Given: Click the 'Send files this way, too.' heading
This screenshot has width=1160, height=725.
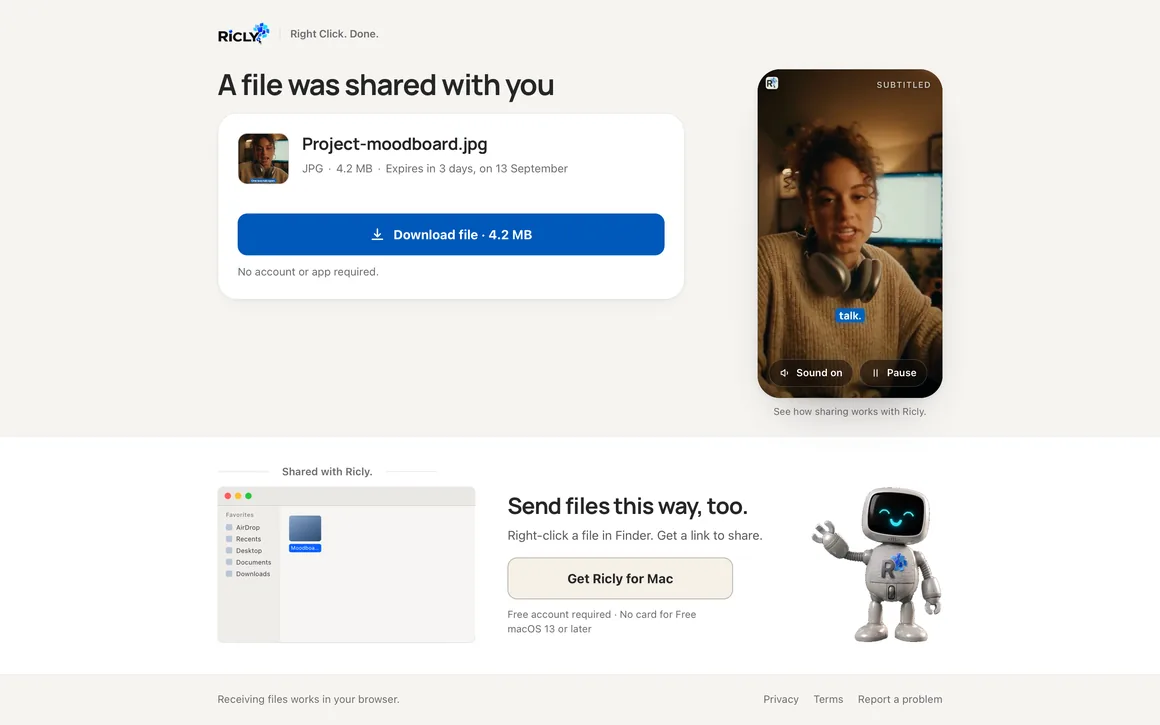Looking at the screenshot, I should point(627,506).
